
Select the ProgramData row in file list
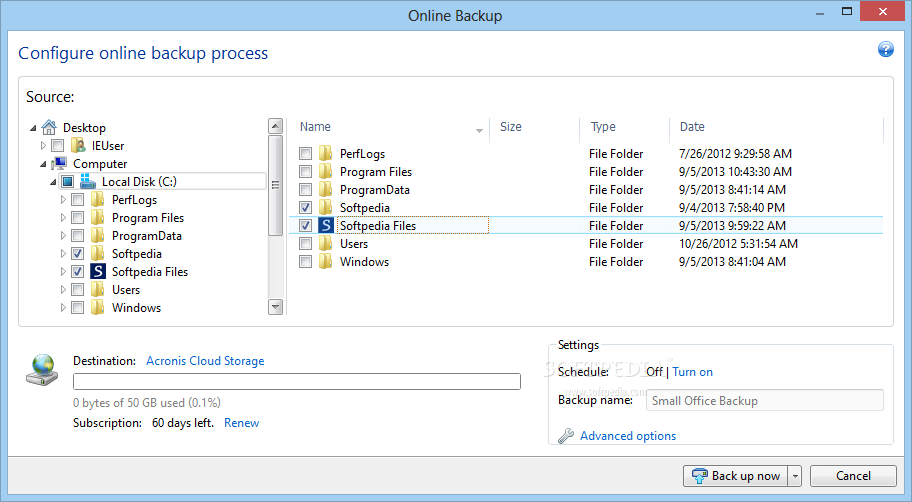pos(586,190)
